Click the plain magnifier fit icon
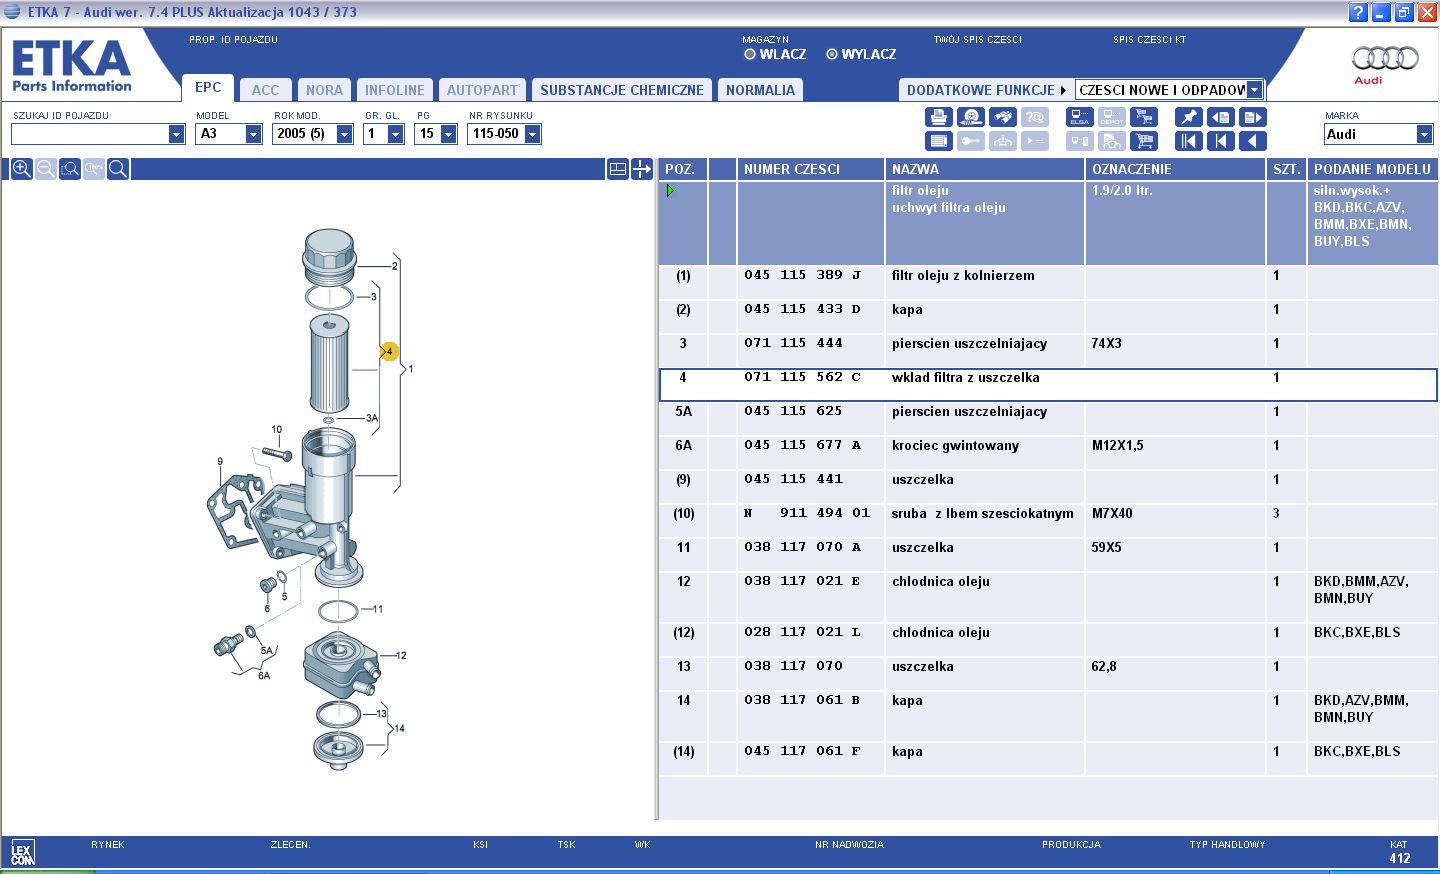Screen dimensions: 1440x874 [117, 169]
